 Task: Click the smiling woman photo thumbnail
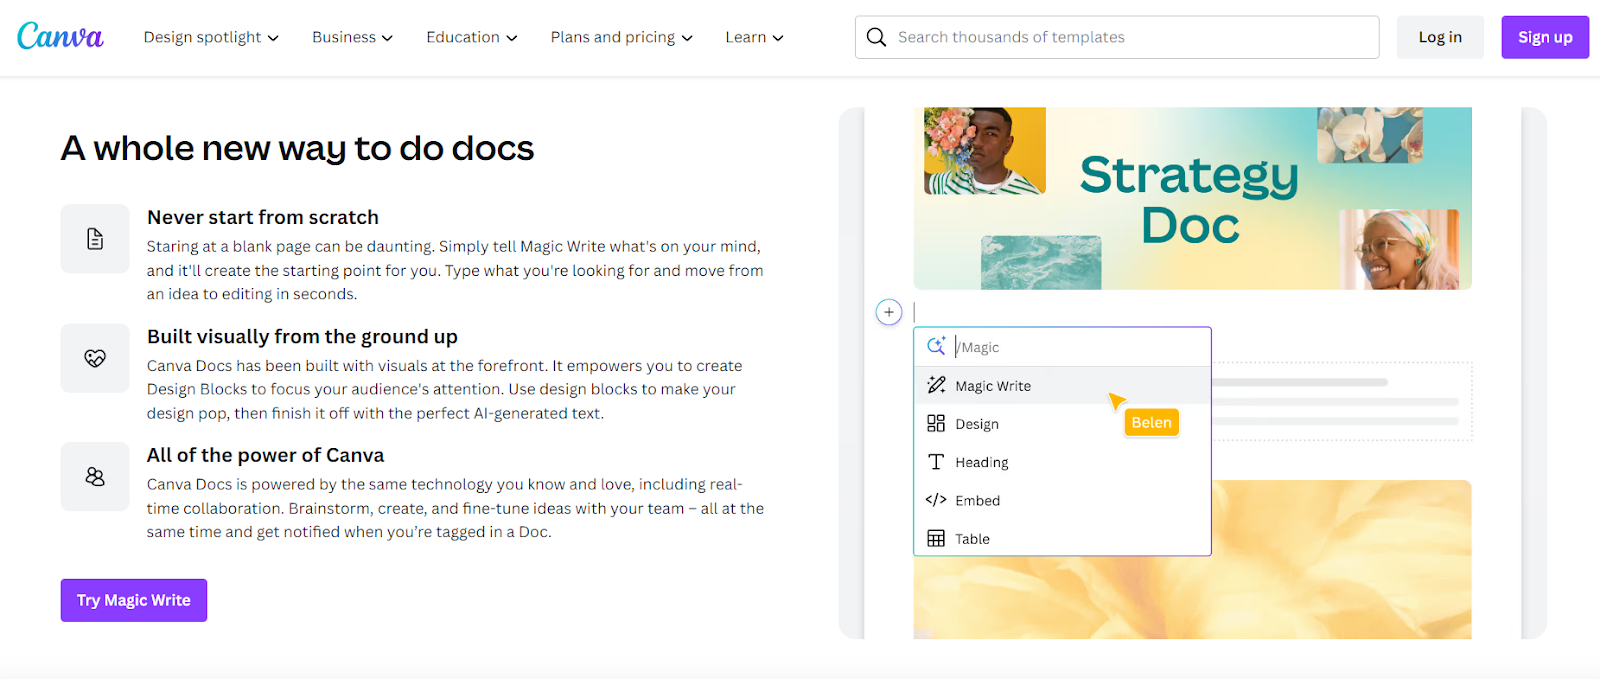coord(1399,249)
